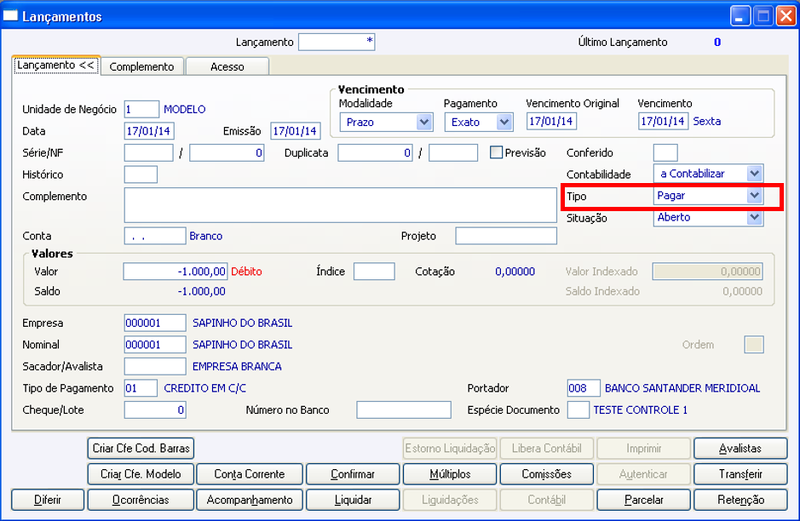Click the NF number field after Série
Image resolution: width=800 pixels, height=521 pixels.
pos(227,153)
